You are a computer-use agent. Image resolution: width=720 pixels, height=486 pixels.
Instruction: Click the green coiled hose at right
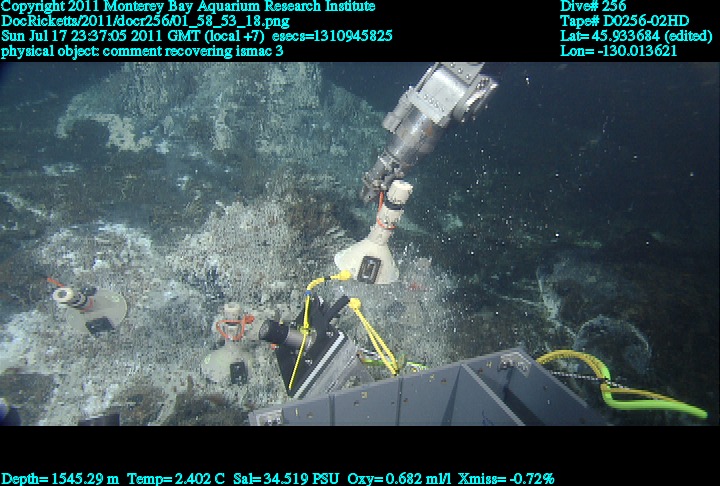pos(624,384)
